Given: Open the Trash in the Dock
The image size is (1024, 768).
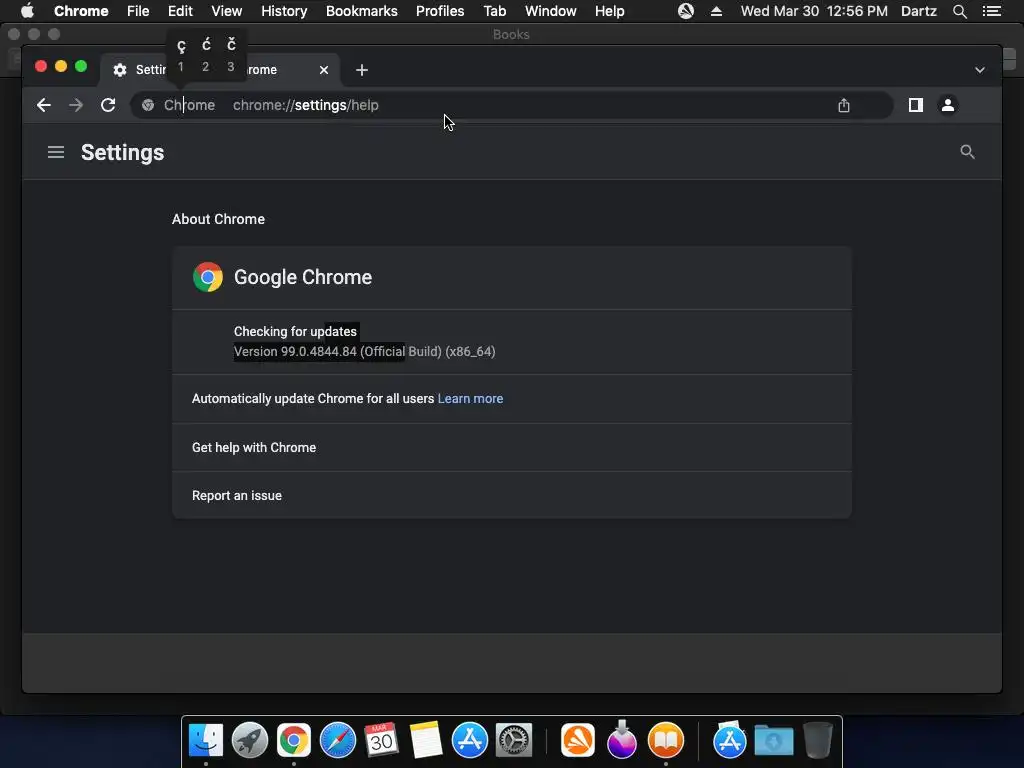Looking at the screenshot, I should click(x=818, y=741).
